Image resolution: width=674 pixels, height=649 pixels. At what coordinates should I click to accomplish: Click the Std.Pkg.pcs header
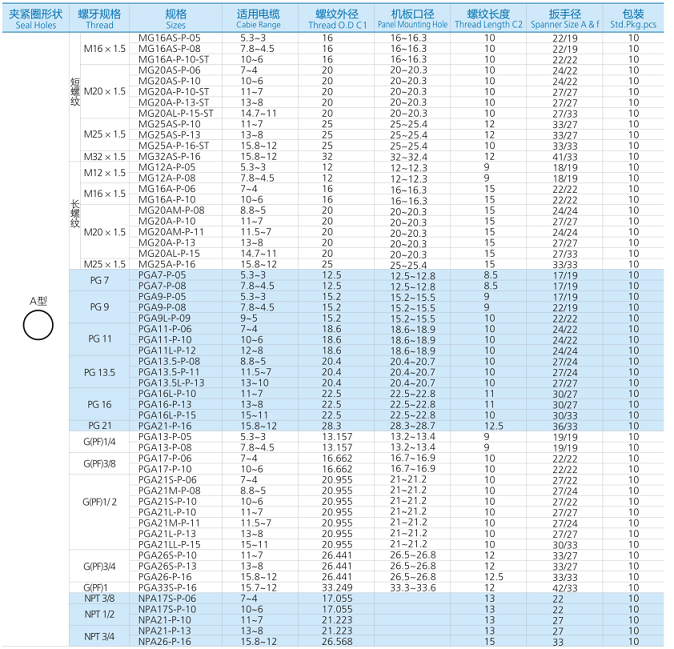[x=633, y=19]
